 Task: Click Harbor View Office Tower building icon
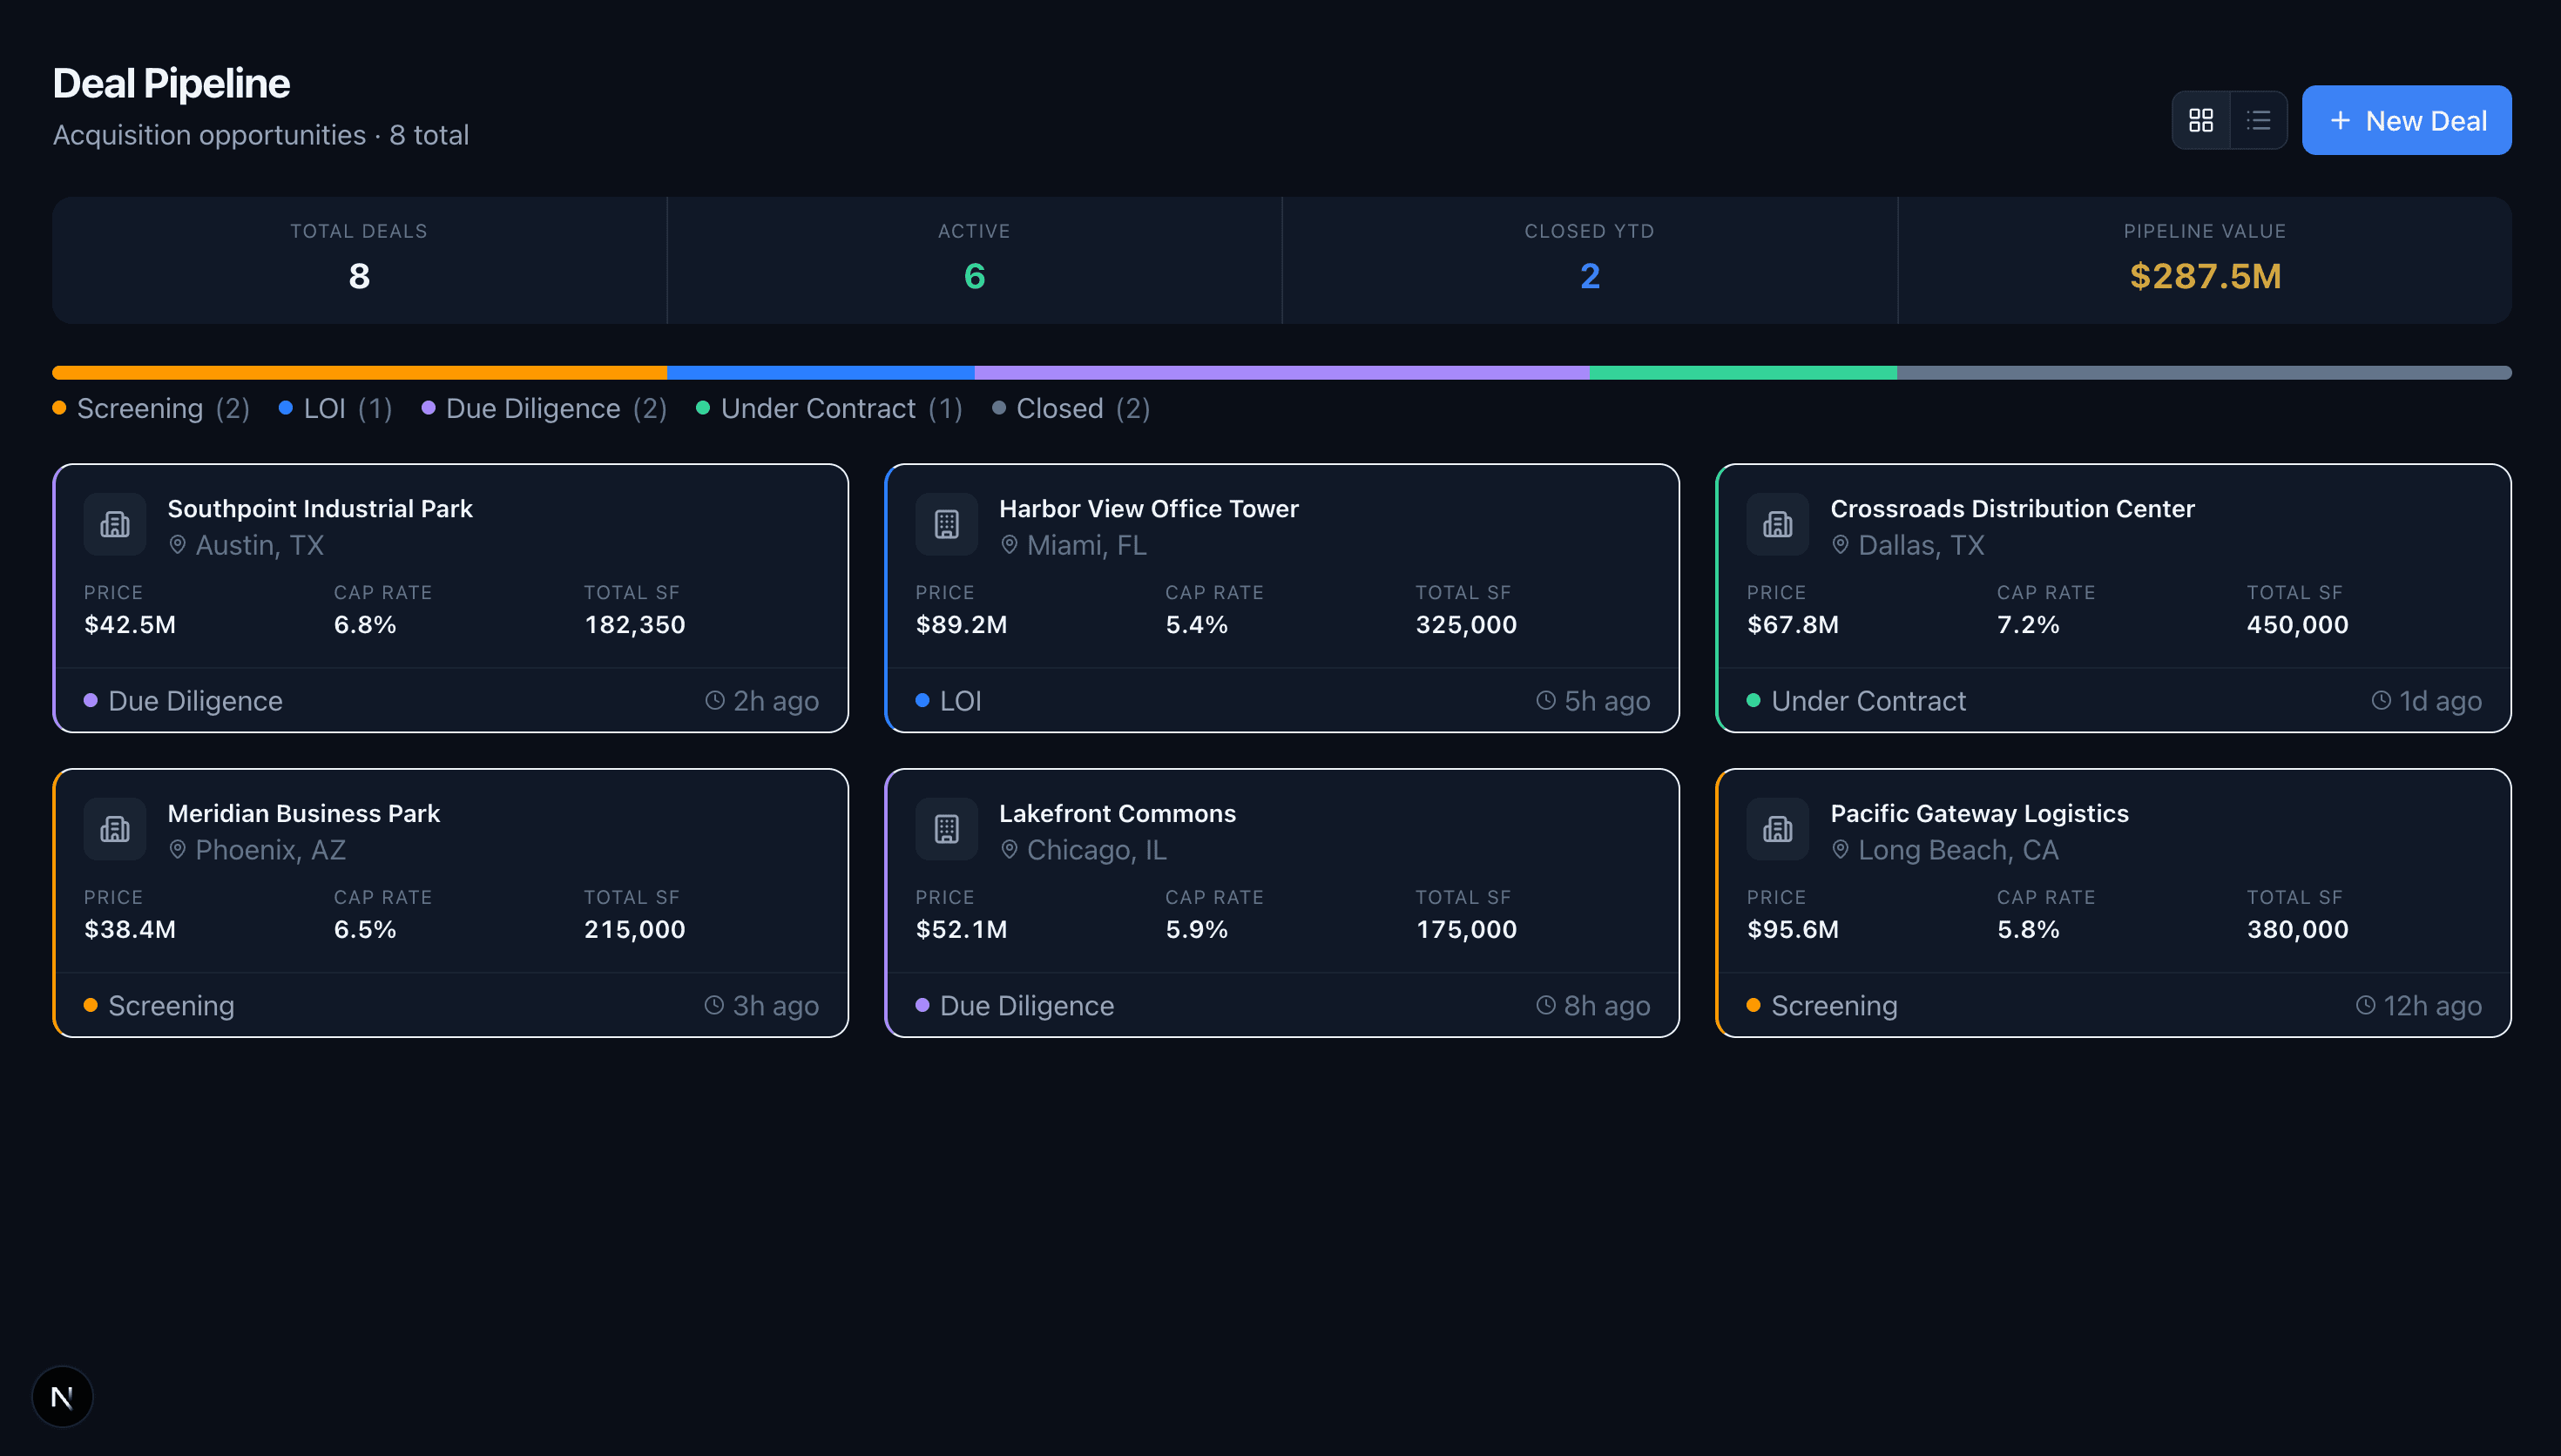click(946, 524)
